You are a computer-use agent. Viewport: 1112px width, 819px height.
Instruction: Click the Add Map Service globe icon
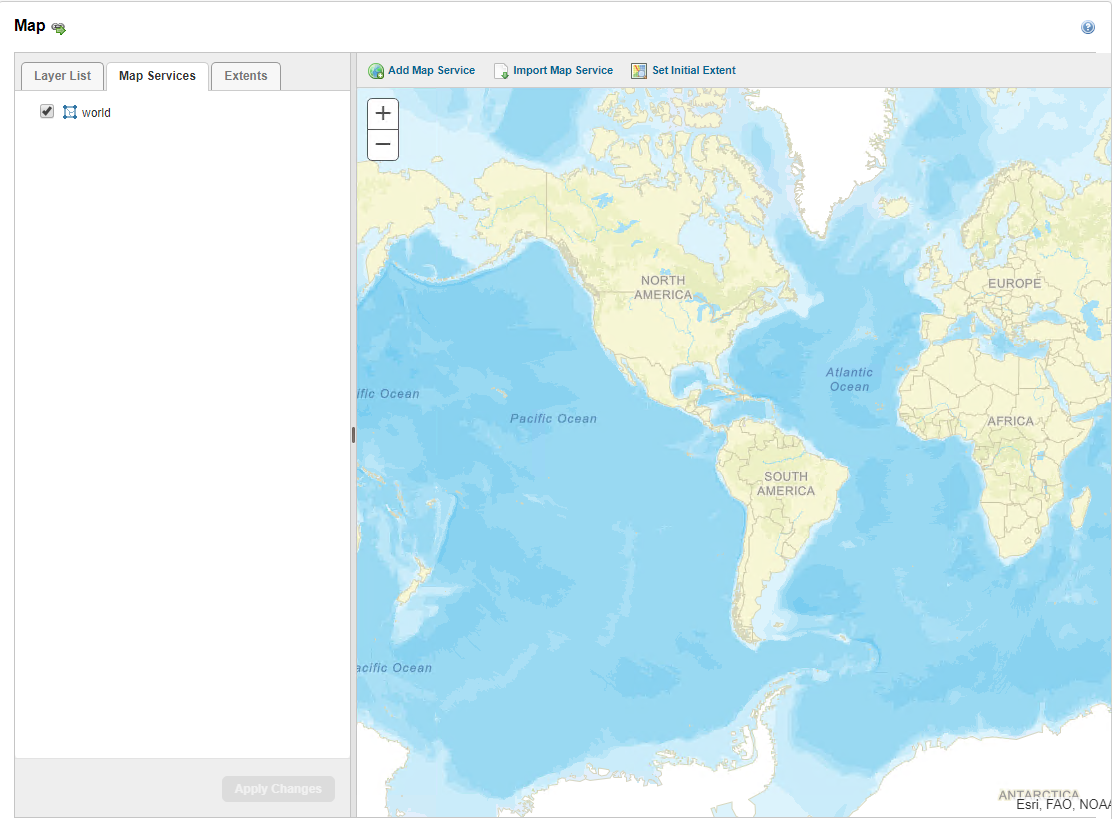coord(376,71)
